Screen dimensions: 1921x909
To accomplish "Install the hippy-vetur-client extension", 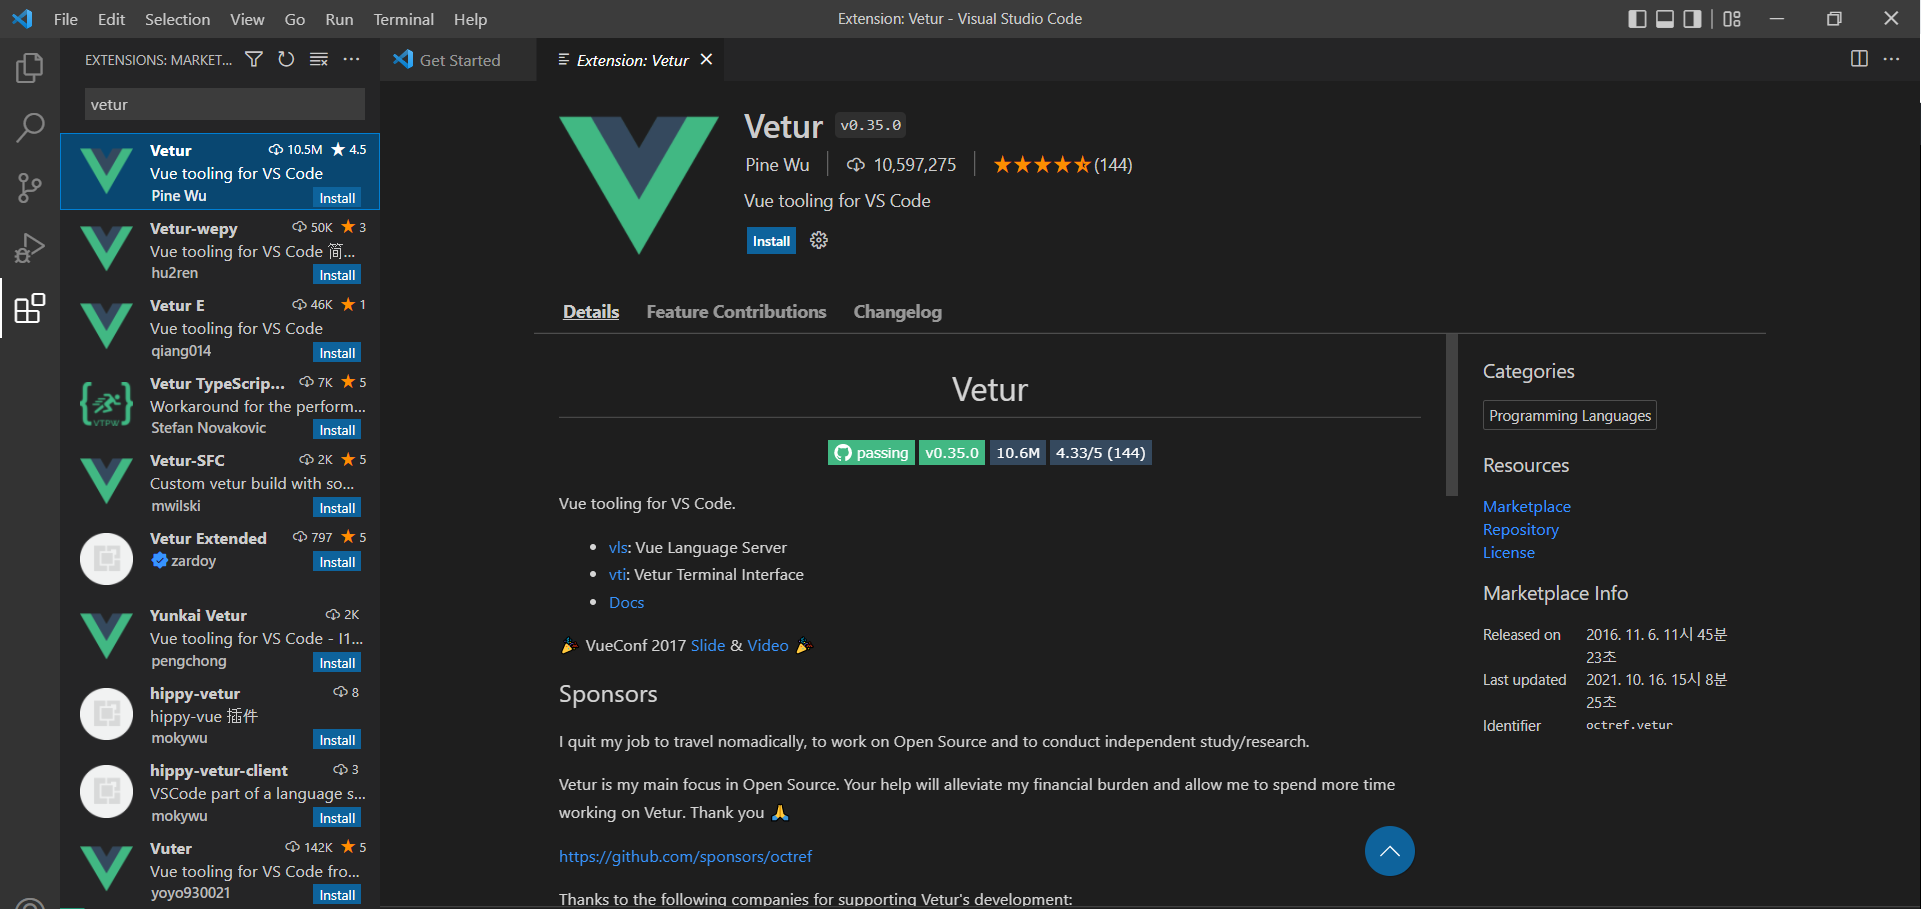I will pyautogui.click(x=337, y=818).
